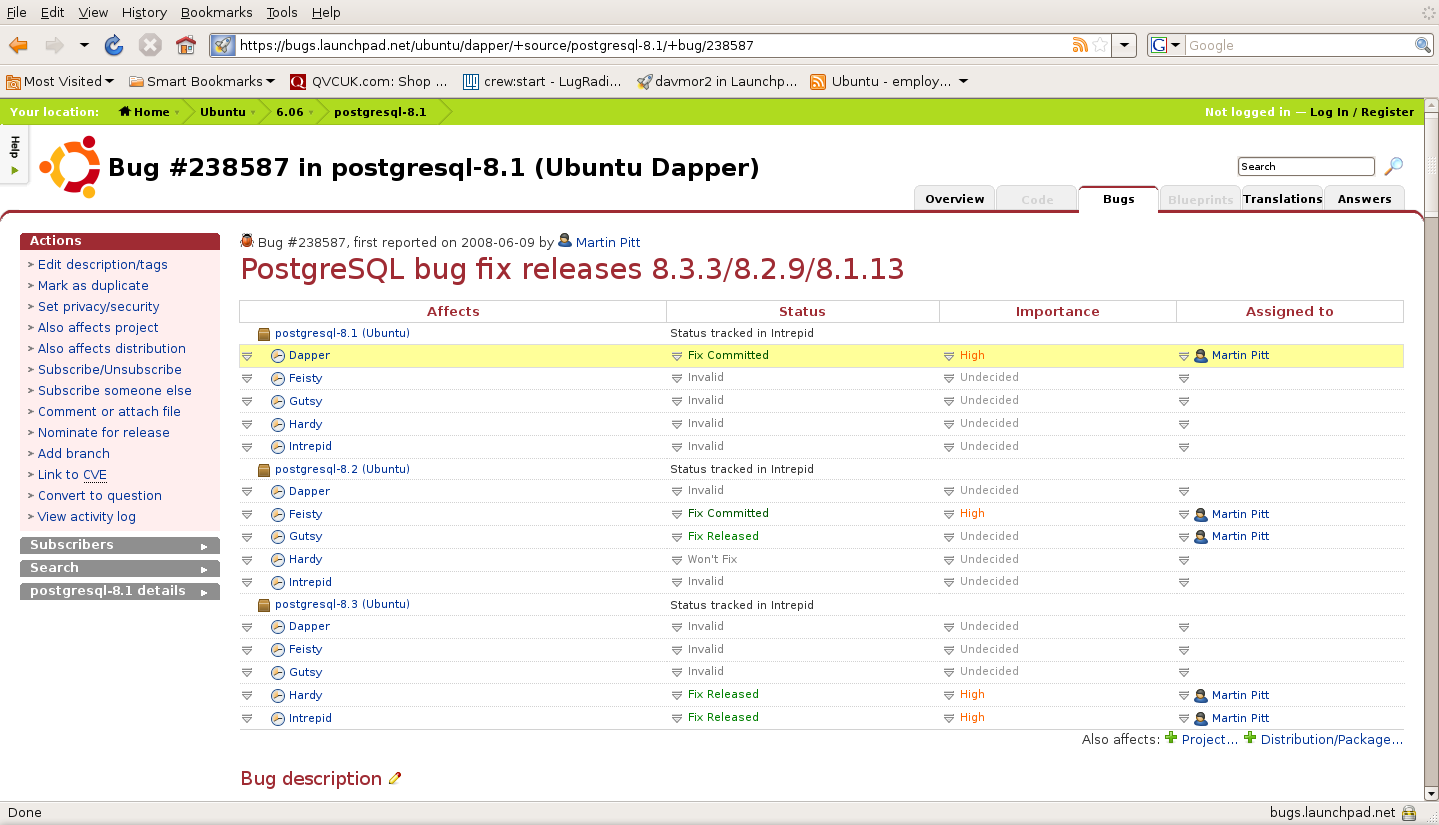Open the Won't Fix status dropdown arrow
The image size is (1439, 825).
pos(677,560)
